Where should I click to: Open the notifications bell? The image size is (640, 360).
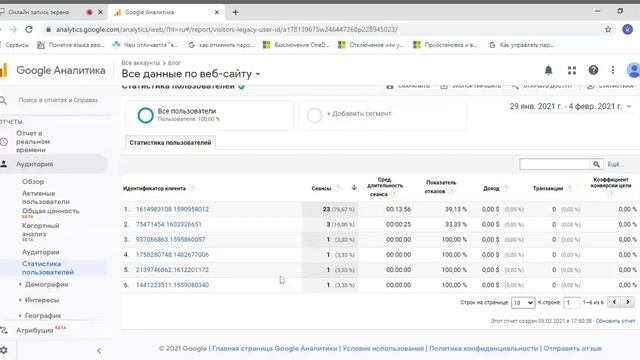(x=548, y=70)
